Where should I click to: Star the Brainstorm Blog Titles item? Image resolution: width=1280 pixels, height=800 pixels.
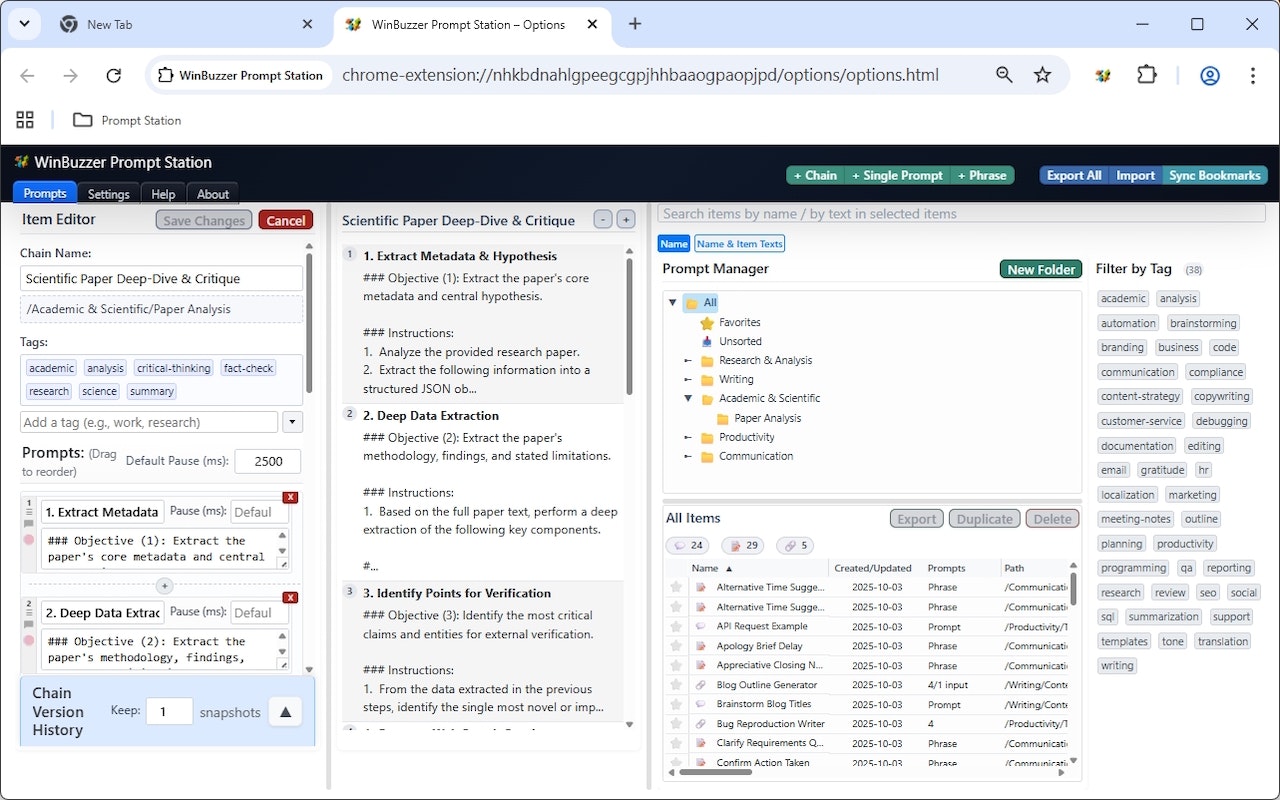pyautogui.click(x=676, y=704)
